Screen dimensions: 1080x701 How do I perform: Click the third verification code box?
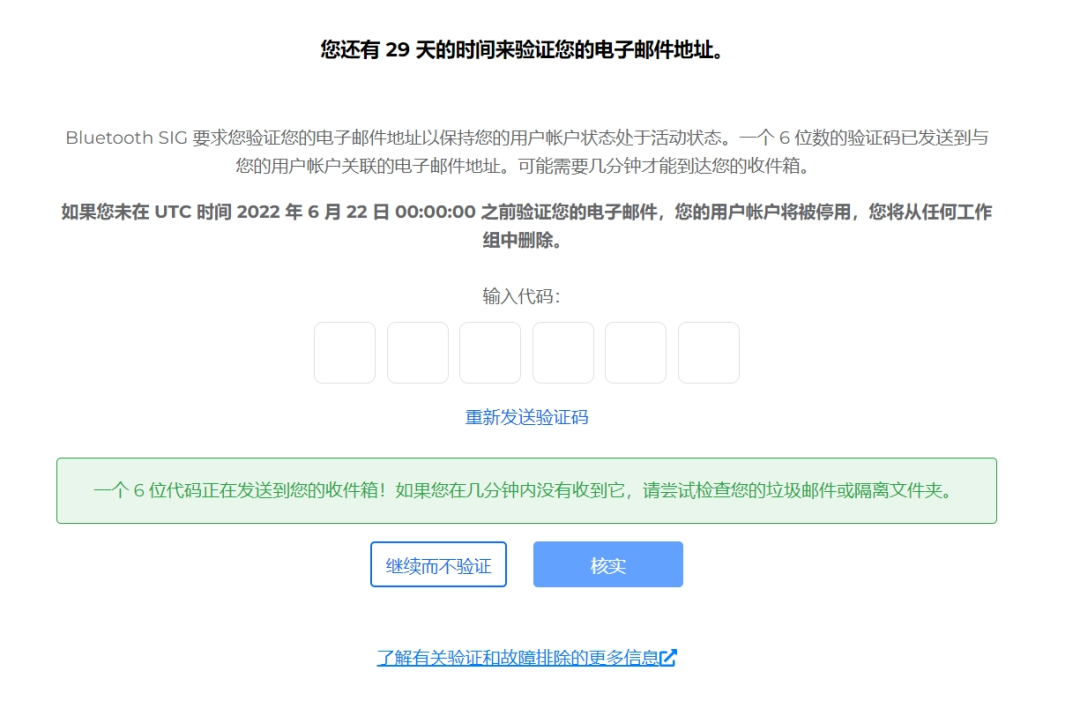pyautogui.click(x=490, y=352)
